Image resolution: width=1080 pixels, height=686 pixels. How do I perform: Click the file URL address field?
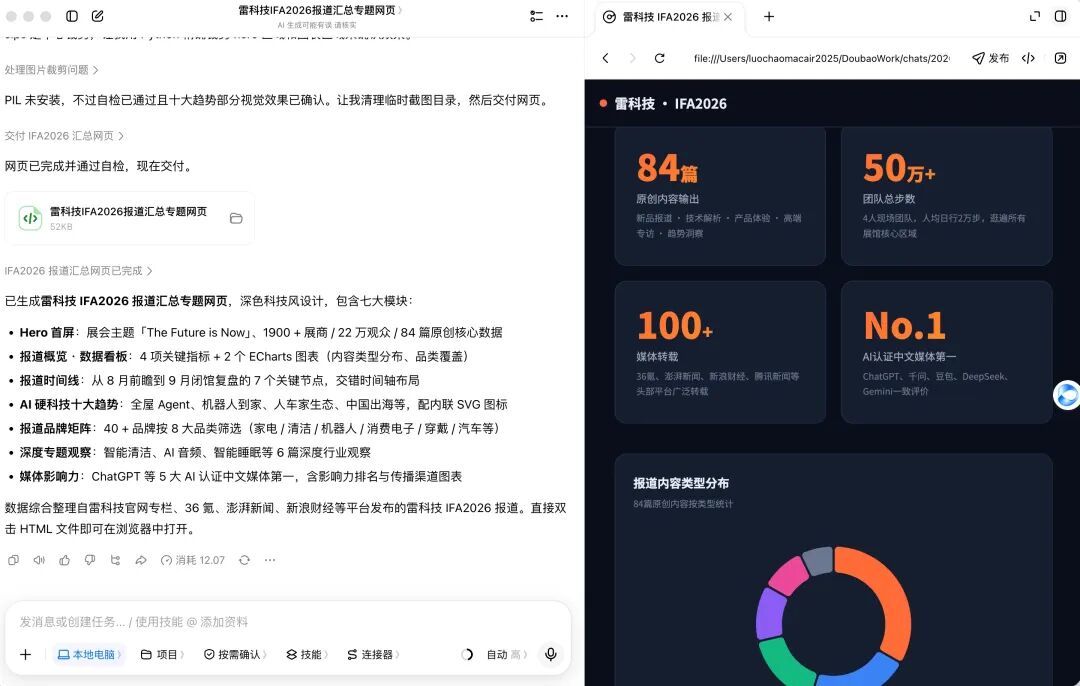pyautogui.click(x=821, y=59)
